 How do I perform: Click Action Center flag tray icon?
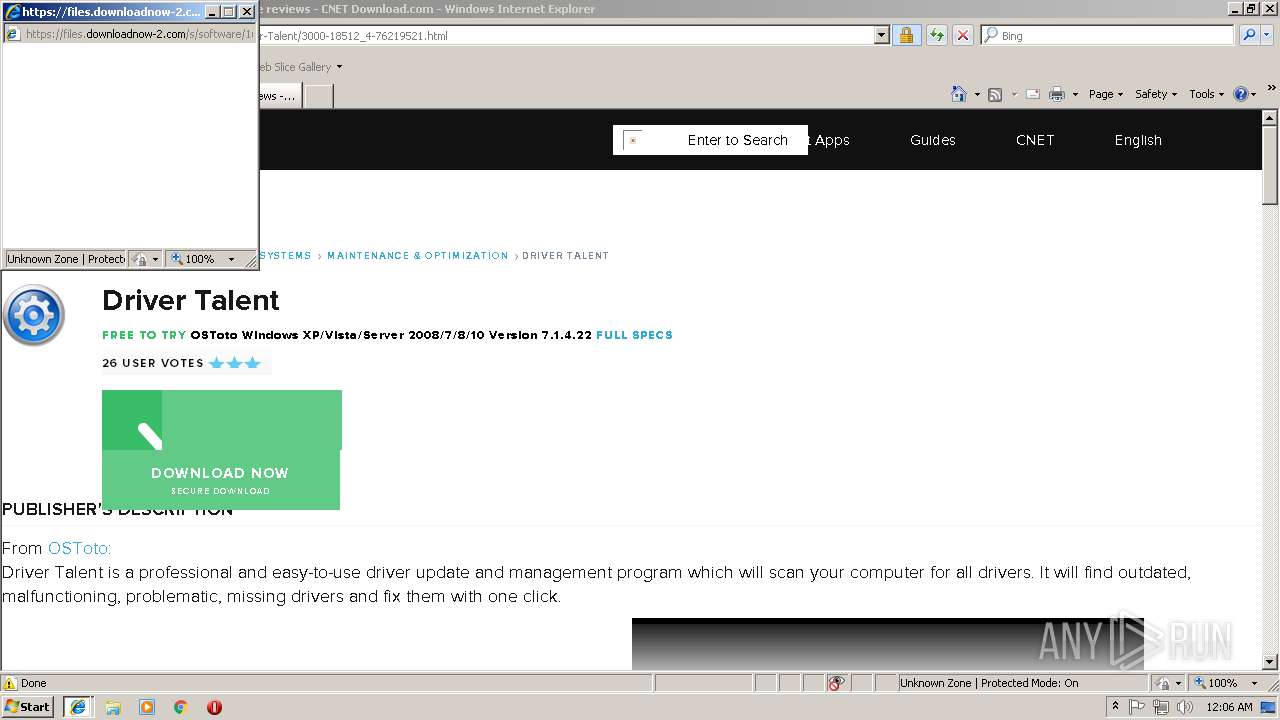(x=1138, y=707)
